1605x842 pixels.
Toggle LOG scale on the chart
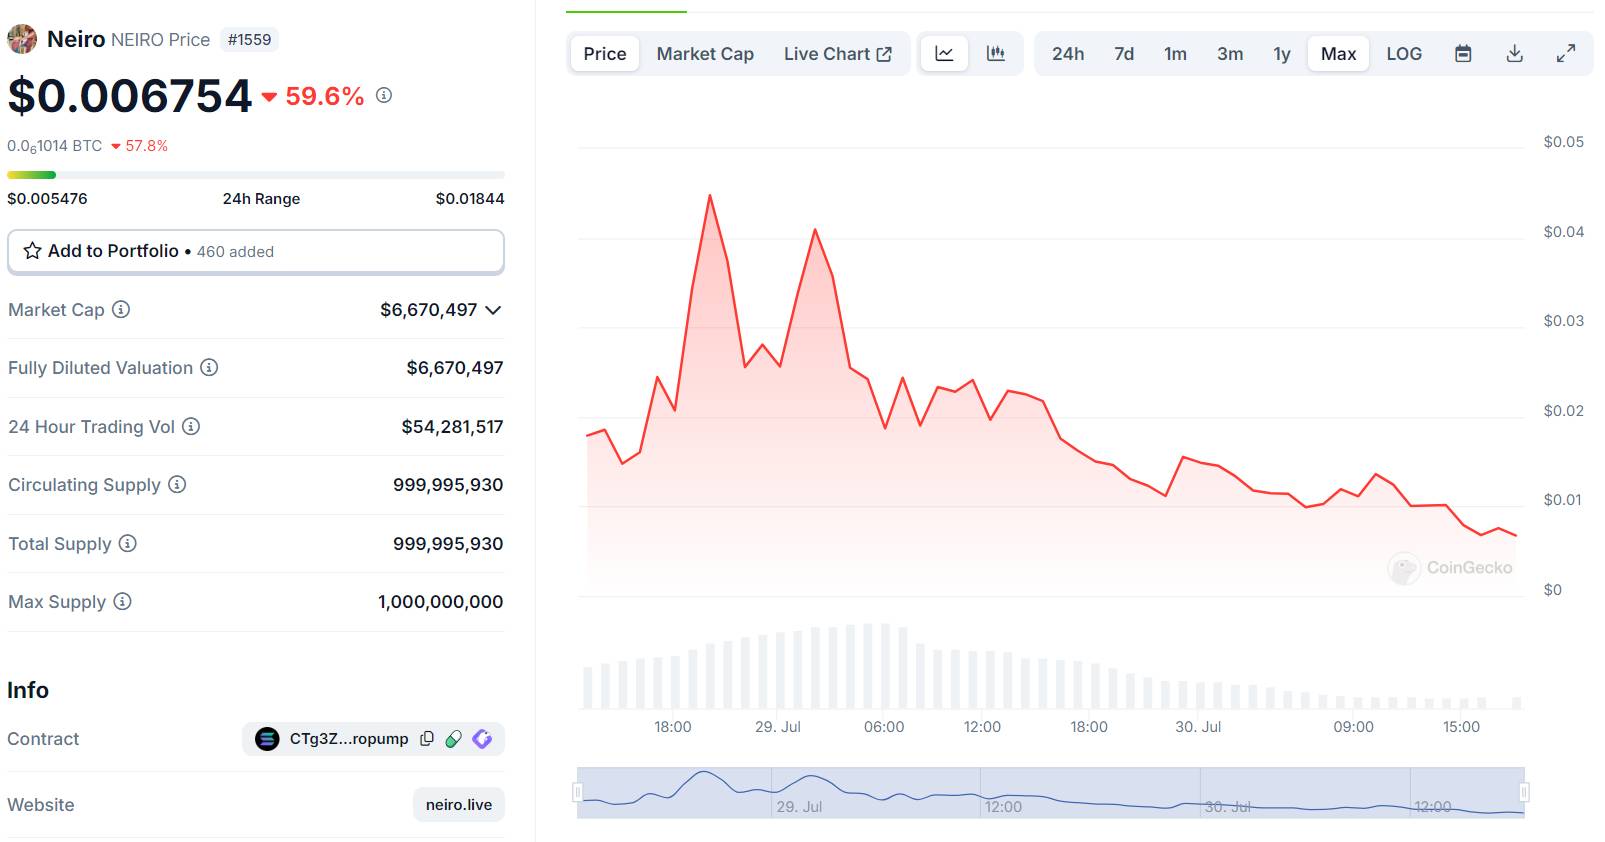click(x=1404, y=54)
